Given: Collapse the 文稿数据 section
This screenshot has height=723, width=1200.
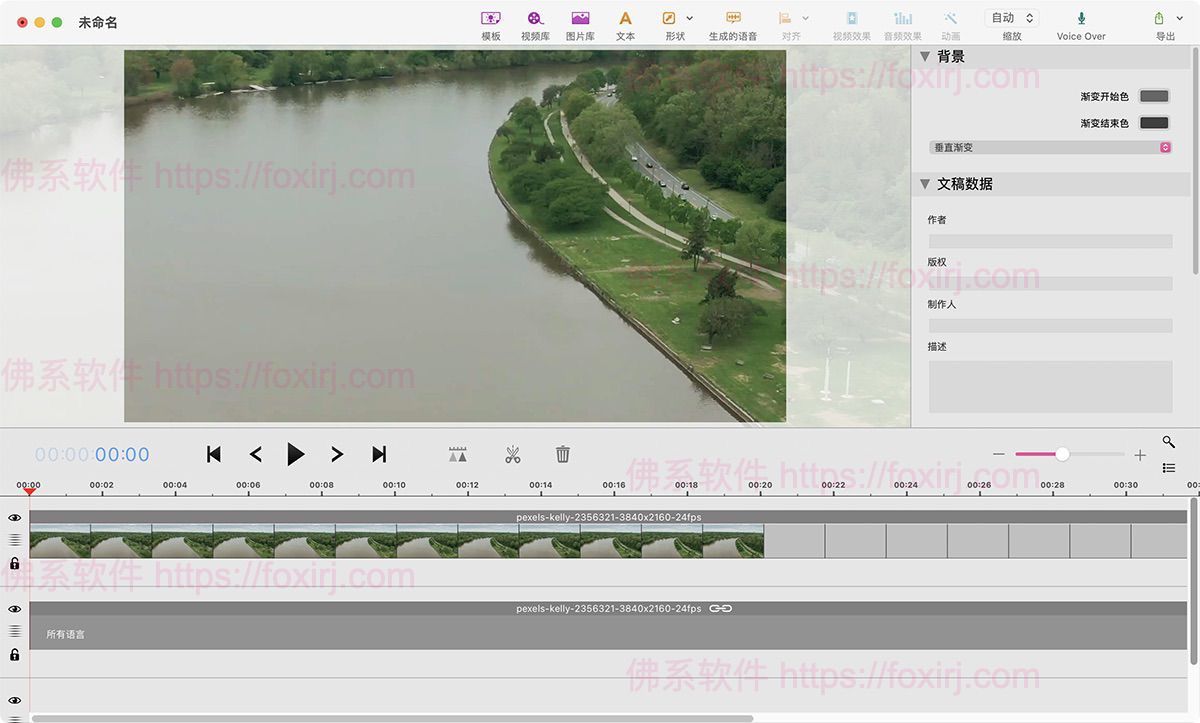Looking at the screenshot, I should pos(925,184).
